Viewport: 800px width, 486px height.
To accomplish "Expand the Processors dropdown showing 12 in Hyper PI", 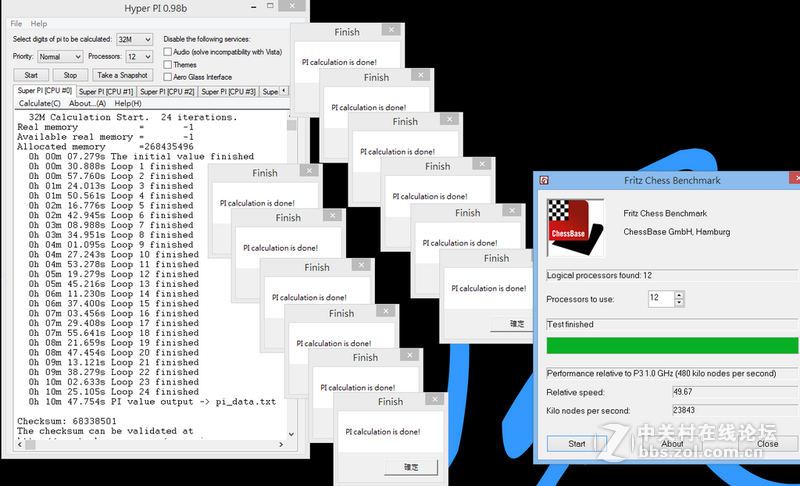I will [x=139, y=57].
